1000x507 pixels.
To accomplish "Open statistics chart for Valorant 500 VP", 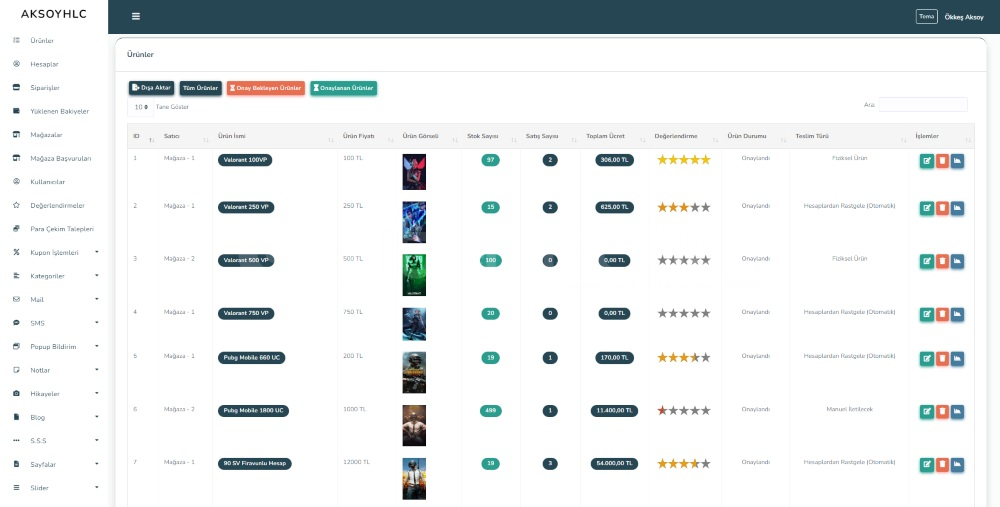I will [957, 261].
